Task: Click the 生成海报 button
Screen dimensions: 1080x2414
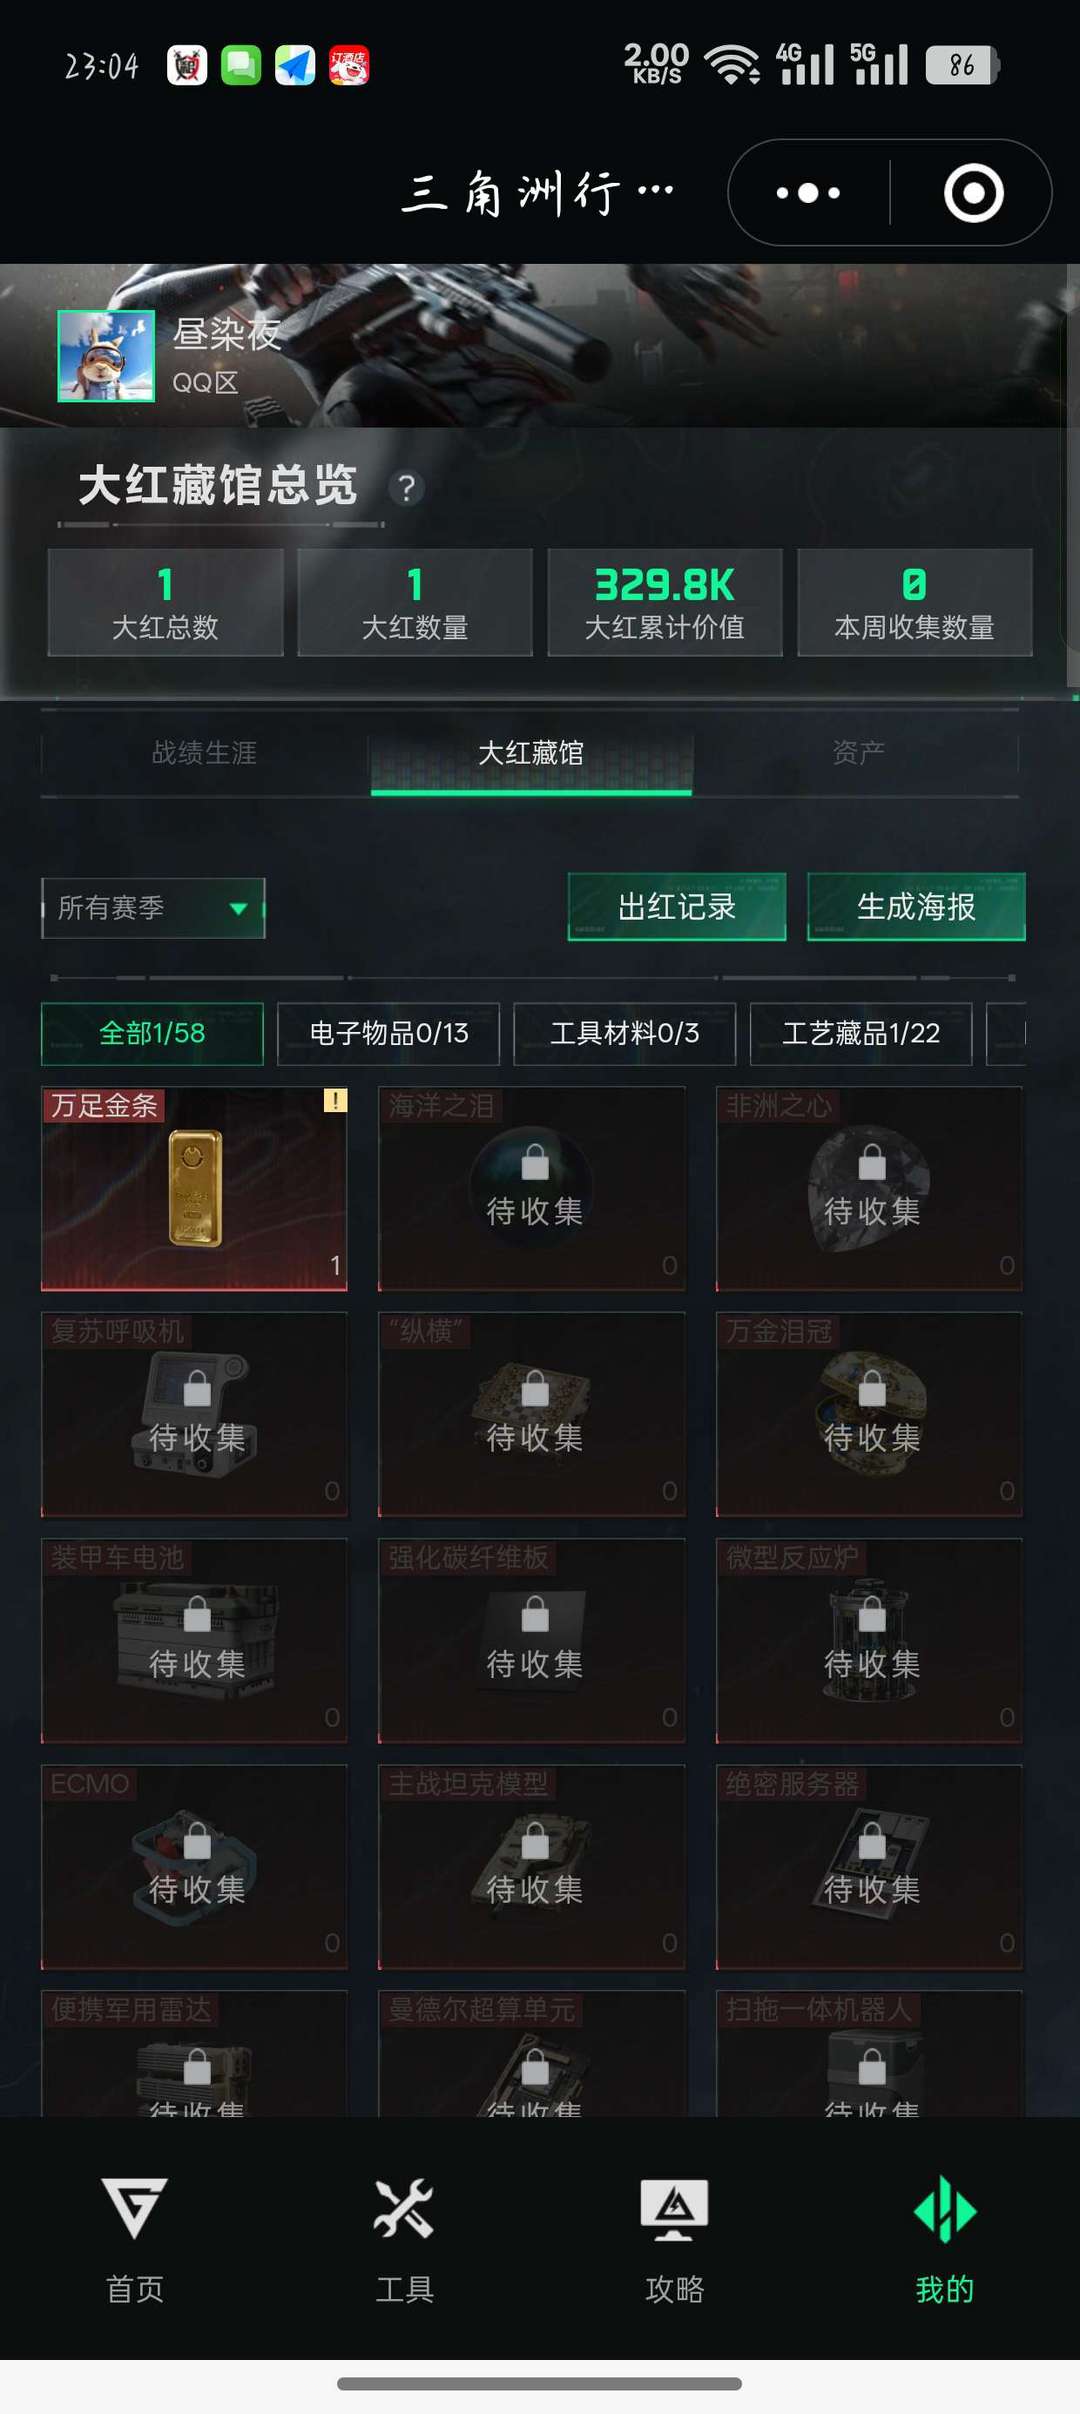Action: coord(916,907)
